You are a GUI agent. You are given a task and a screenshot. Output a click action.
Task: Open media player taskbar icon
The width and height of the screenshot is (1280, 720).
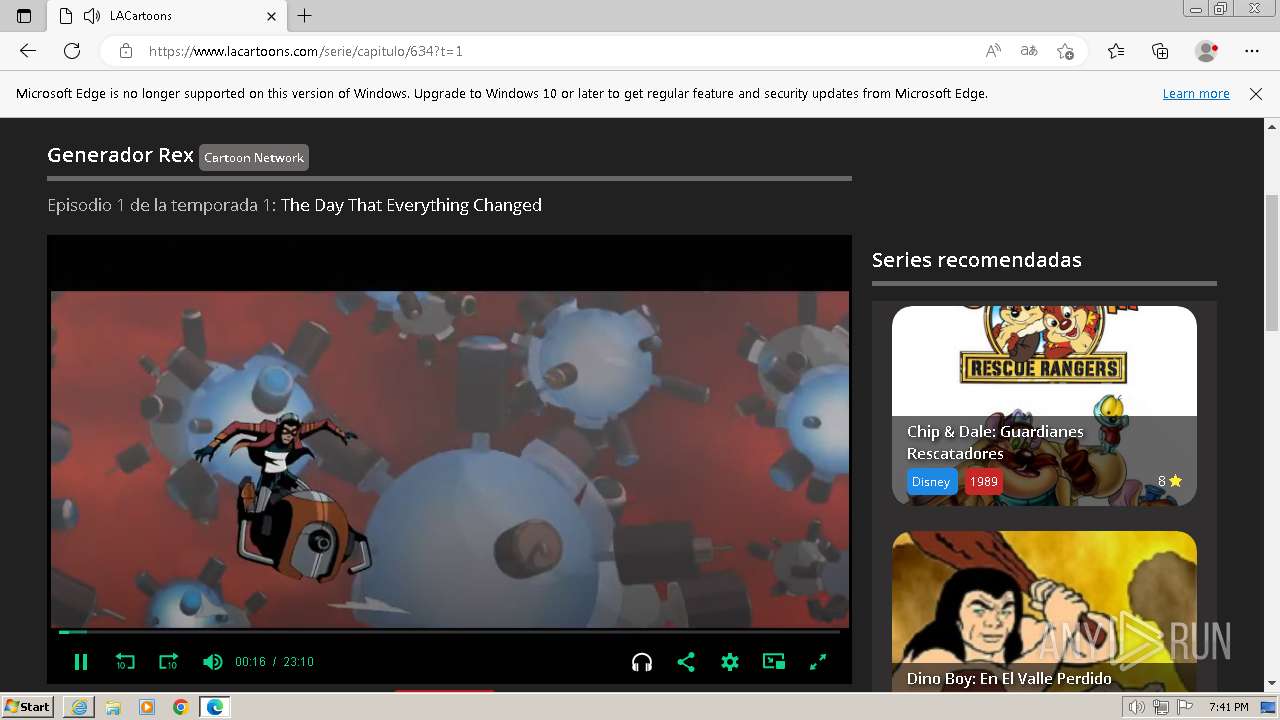(x=147, y=707)
